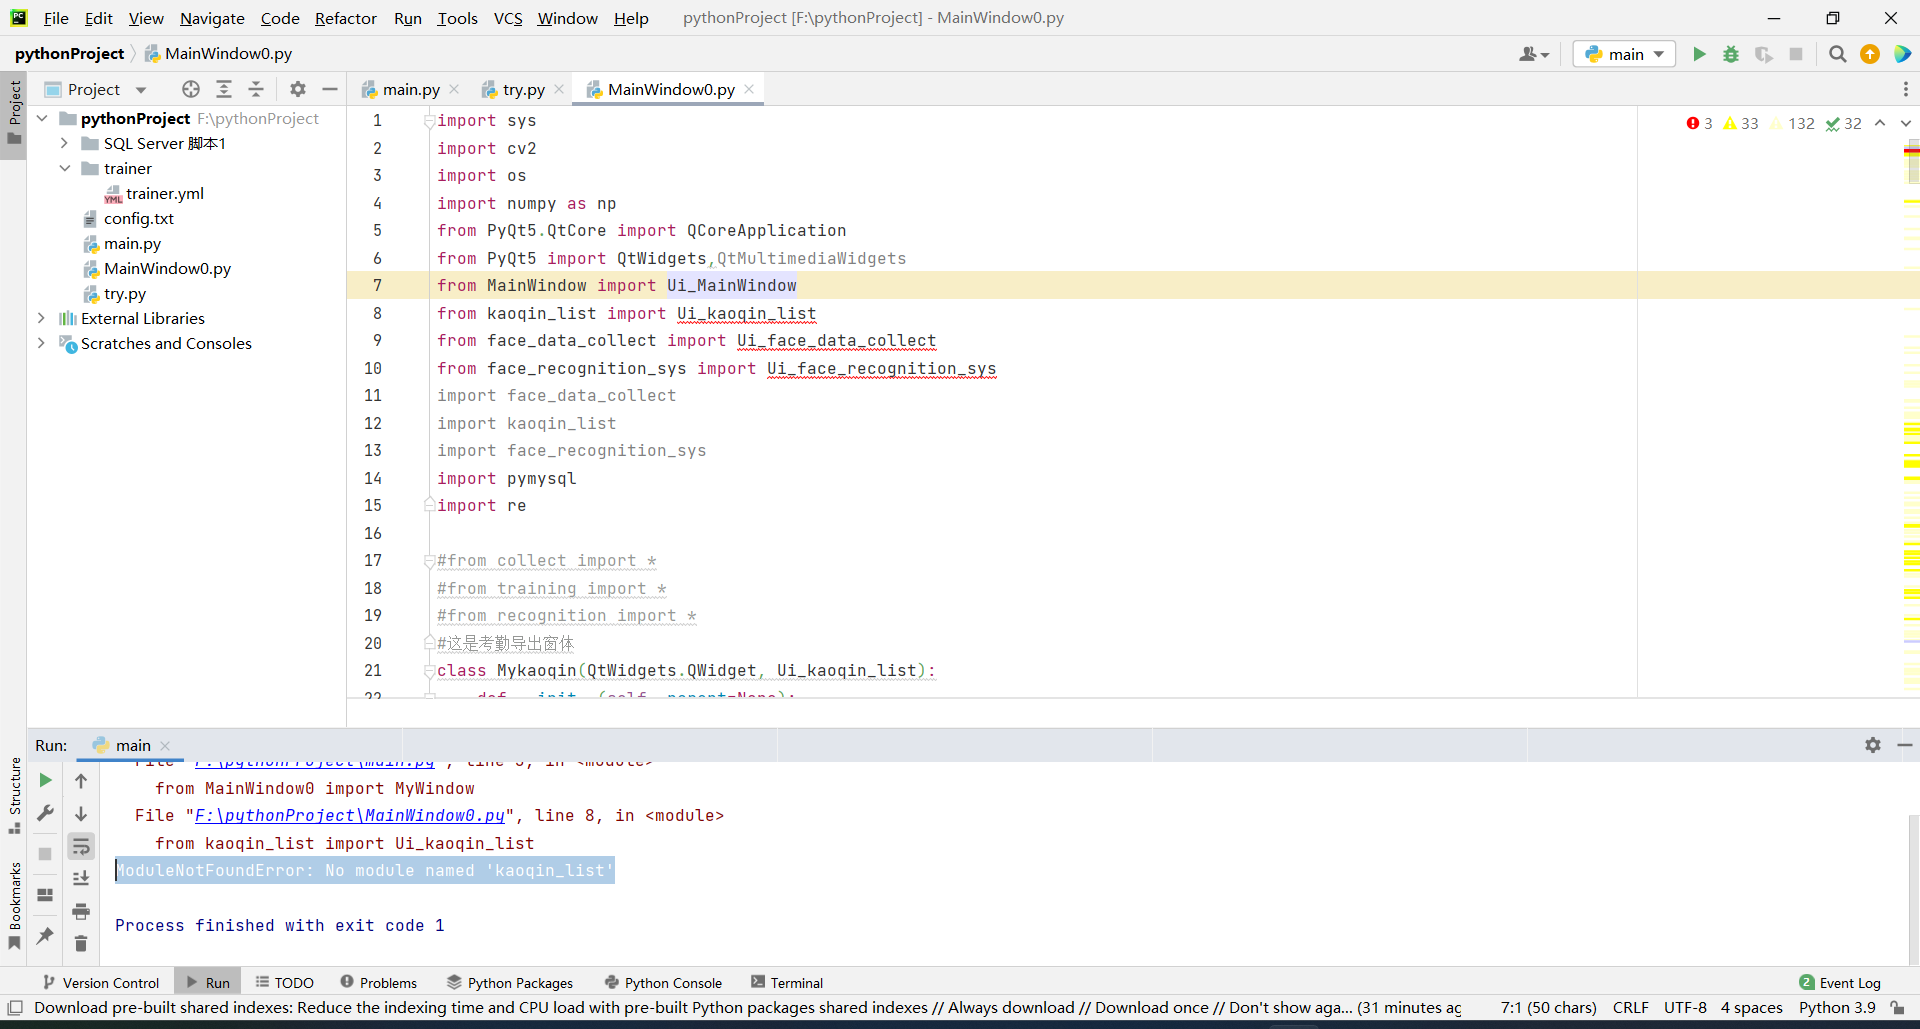Viewport: 1920px width, 1029px height.
Task: Expand all in Project tool window
Action: [x=224, y=89]
